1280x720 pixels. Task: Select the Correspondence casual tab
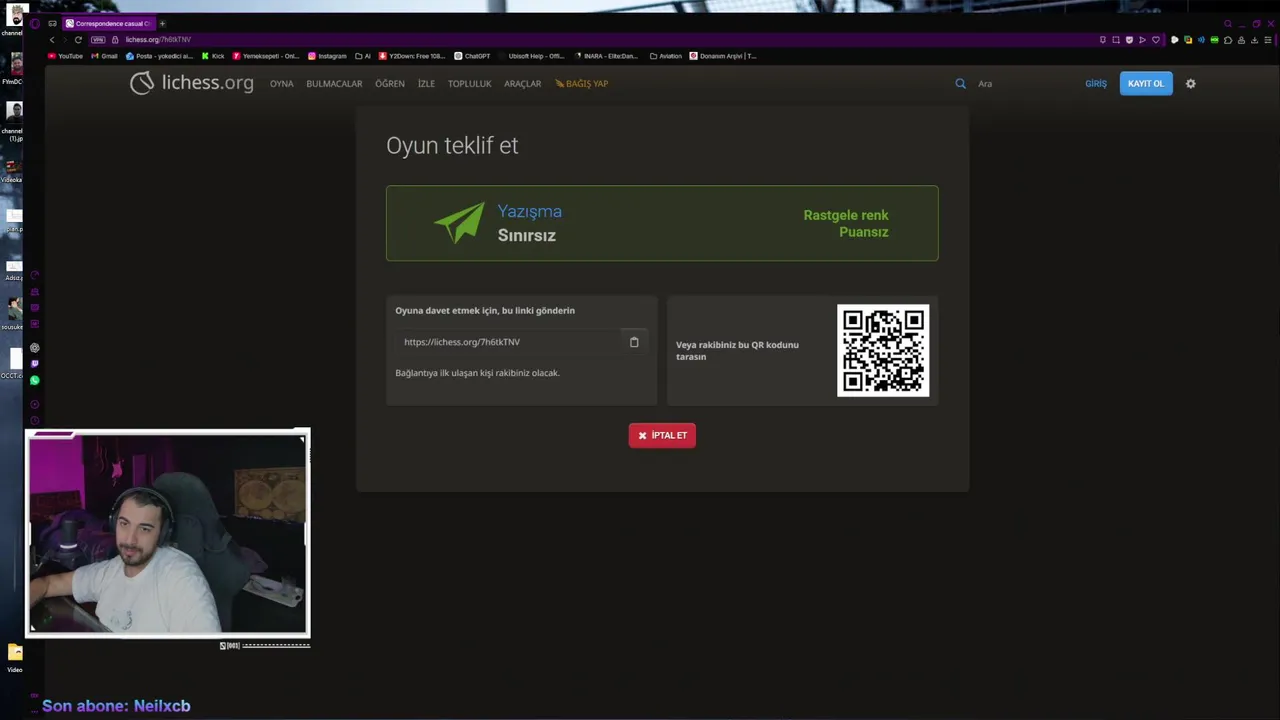[x=108, y=23]
